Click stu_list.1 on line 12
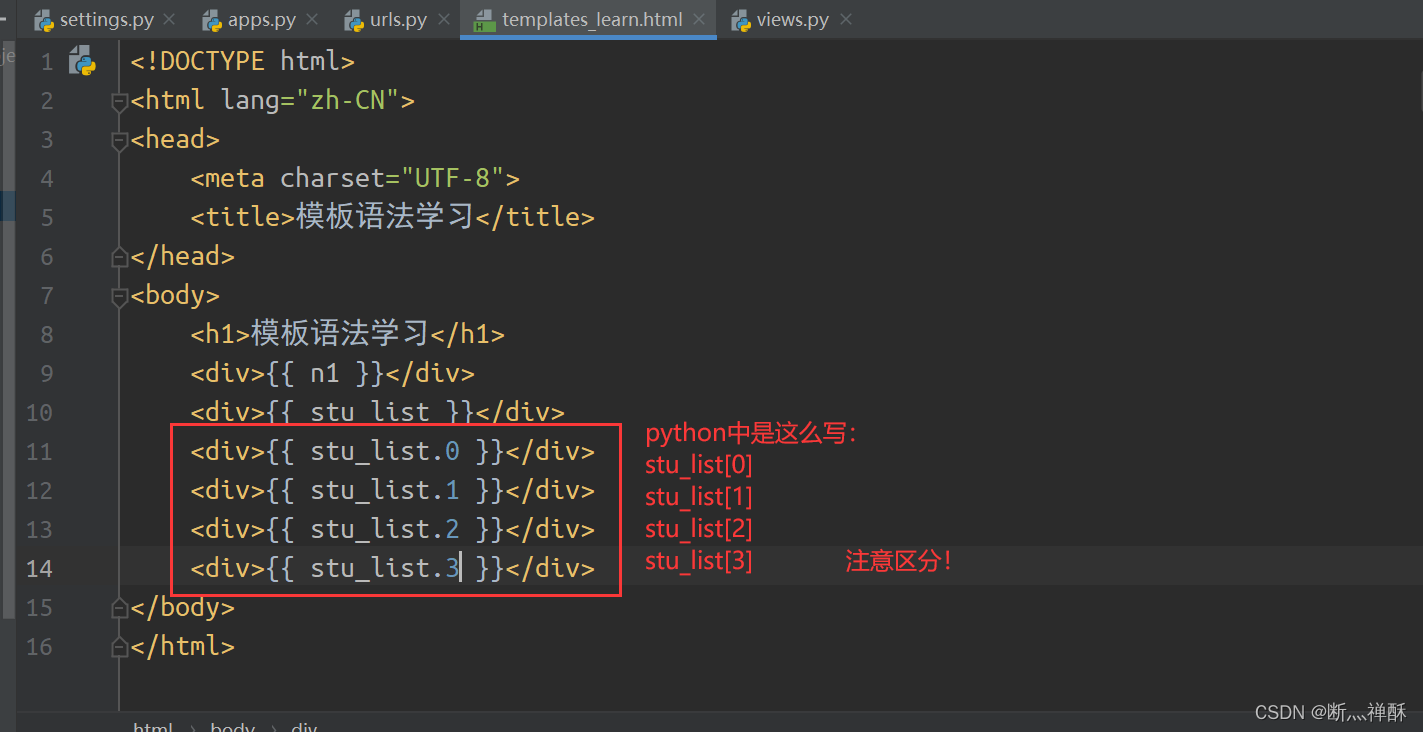This screenshot has width=1423, height=732. pos(385,491)
